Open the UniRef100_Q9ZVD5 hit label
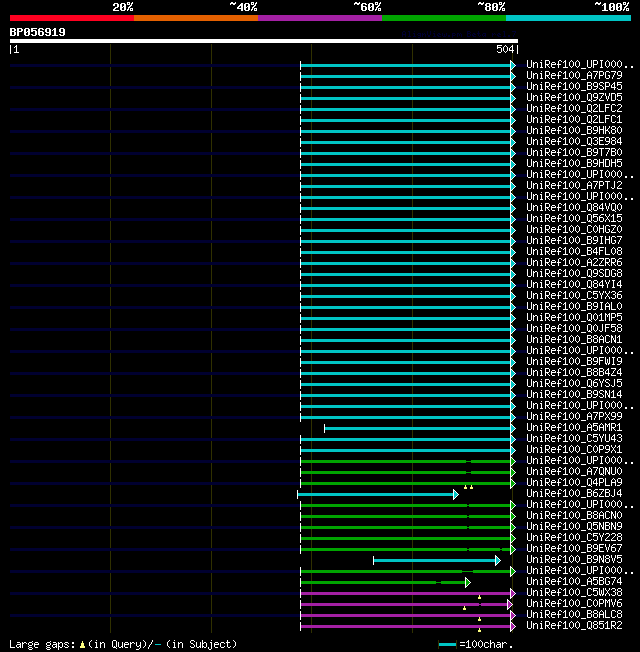 [574, 97]
